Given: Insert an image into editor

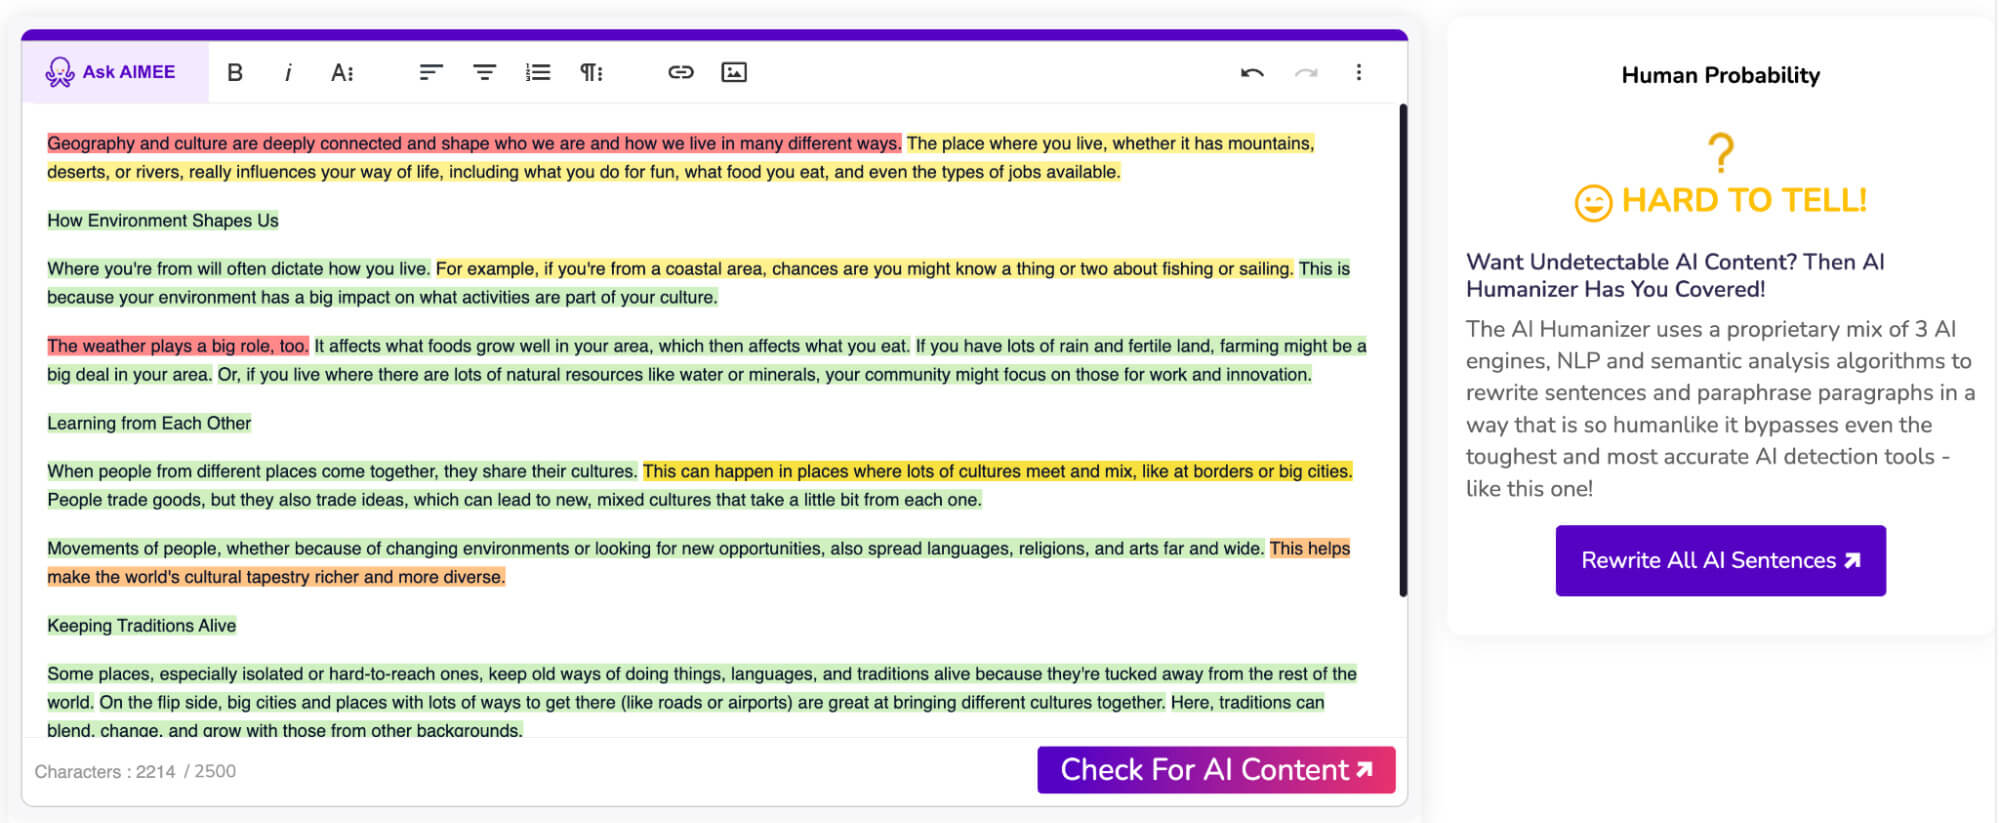Looking at the screenshot, I should (734, 72).
